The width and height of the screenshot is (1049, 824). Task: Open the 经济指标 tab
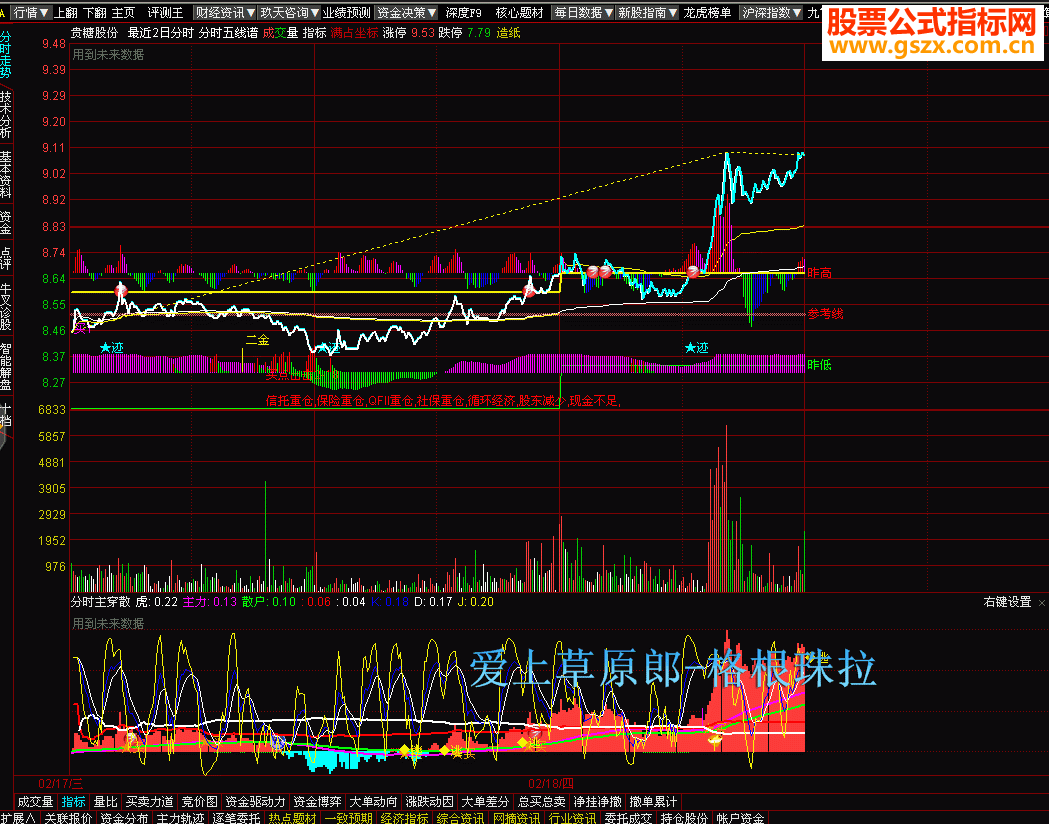405,817
